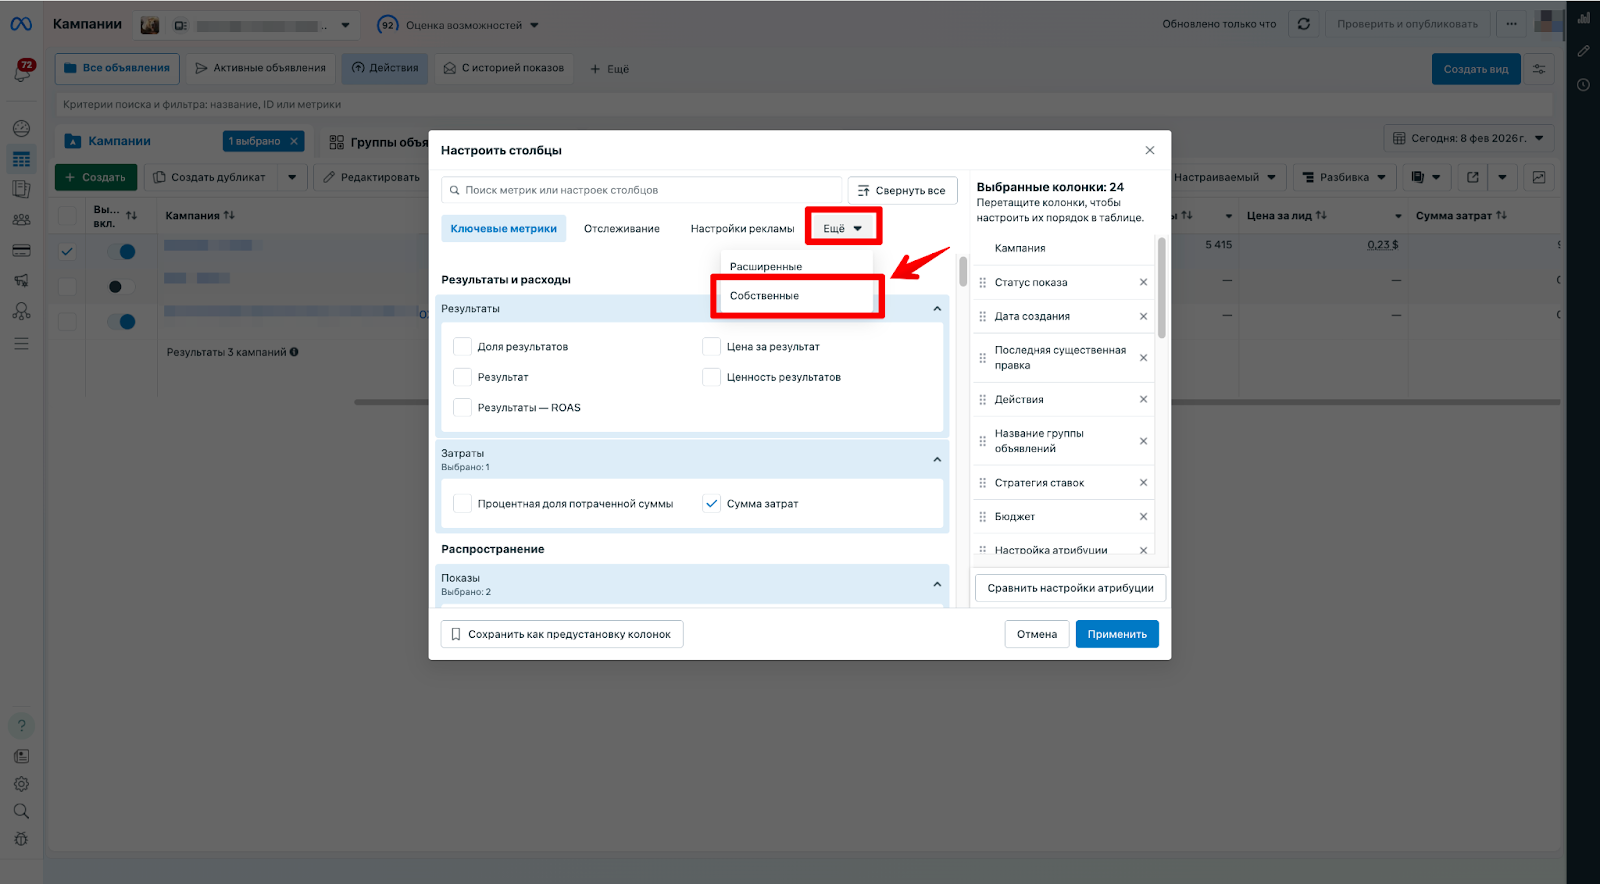
Task: Open the Ещё dropdown in column tabs
Action: point(843,228)
